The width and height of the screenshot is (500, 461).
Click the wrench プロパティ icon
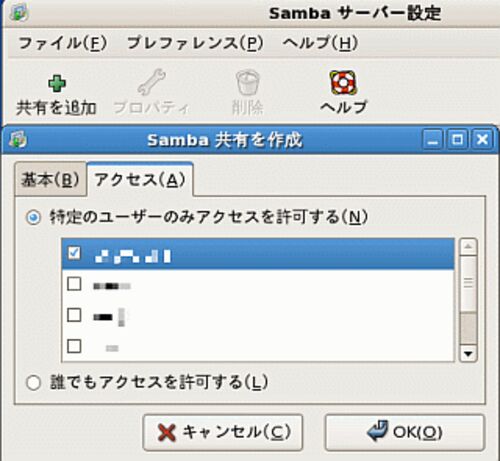point(152,82)
